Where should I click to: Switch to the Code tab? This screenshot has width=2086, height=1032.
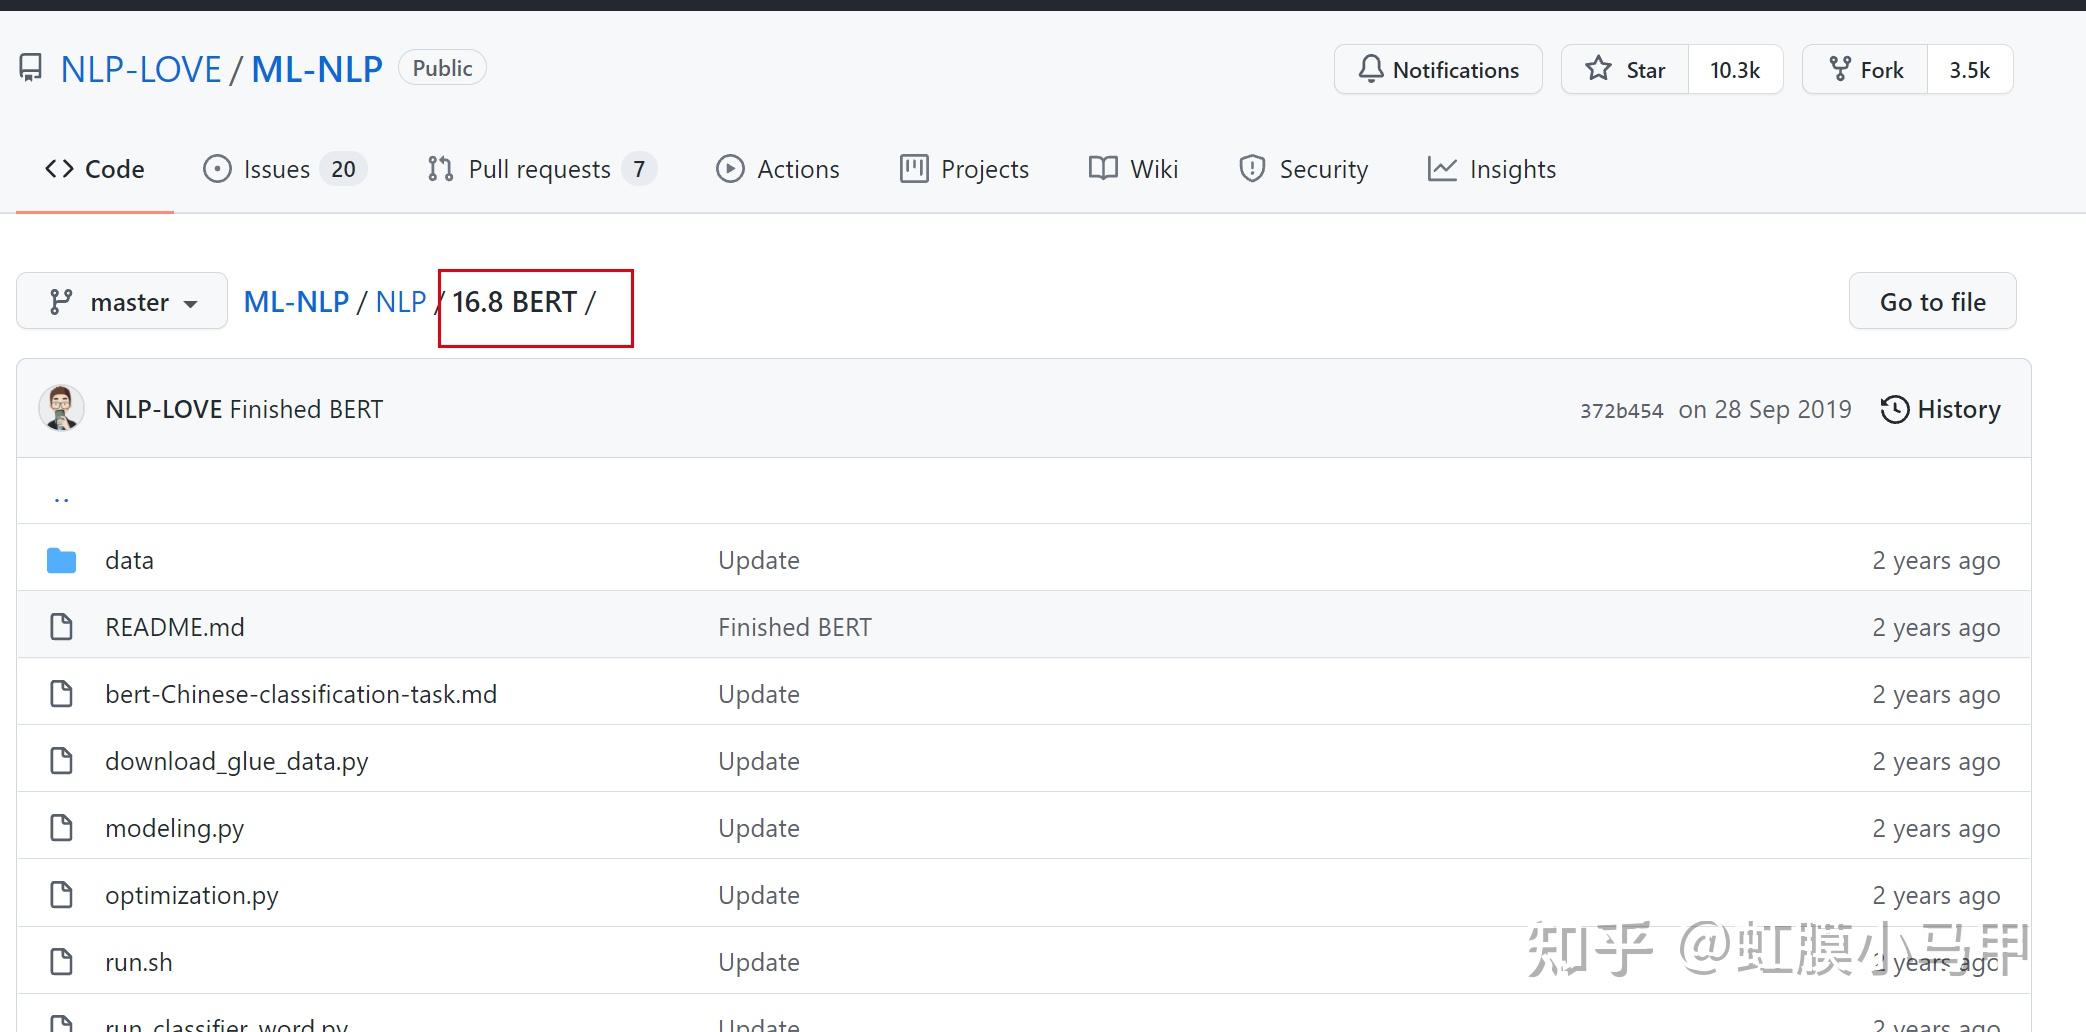(95, 169)
